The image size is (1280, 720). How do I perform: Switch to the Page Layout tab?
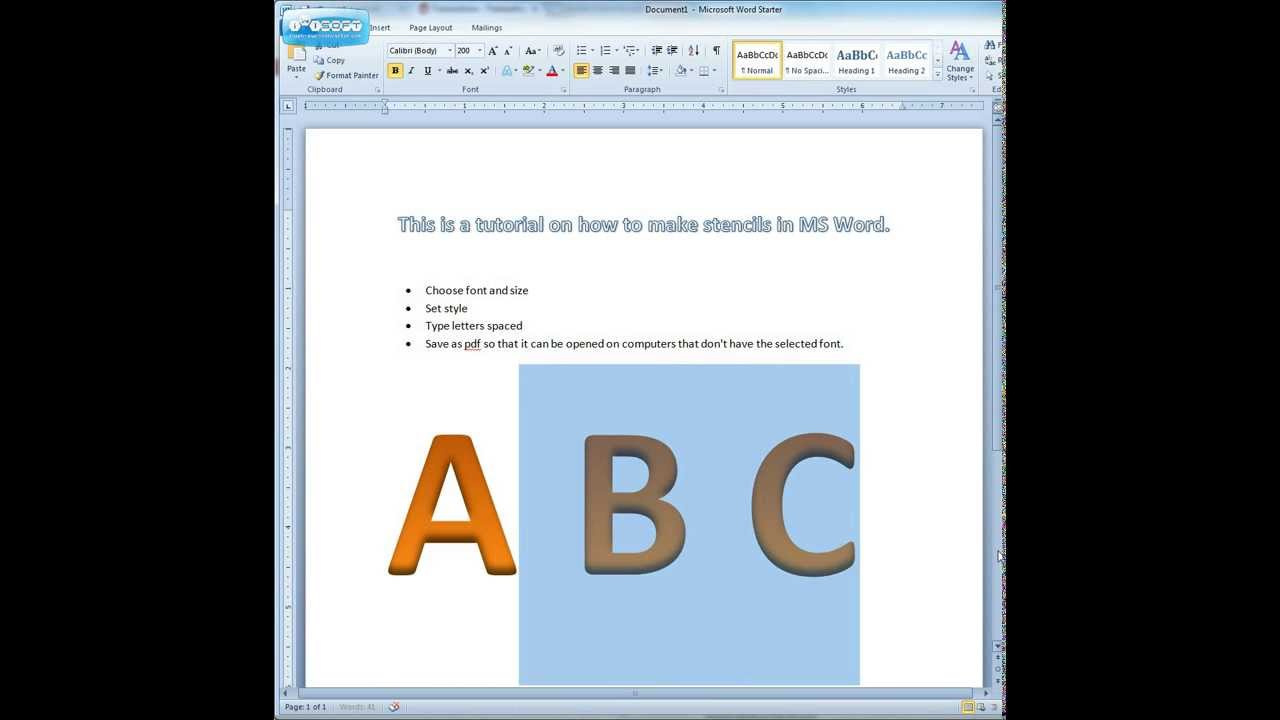pyautogui.click(x=429, y=27)
